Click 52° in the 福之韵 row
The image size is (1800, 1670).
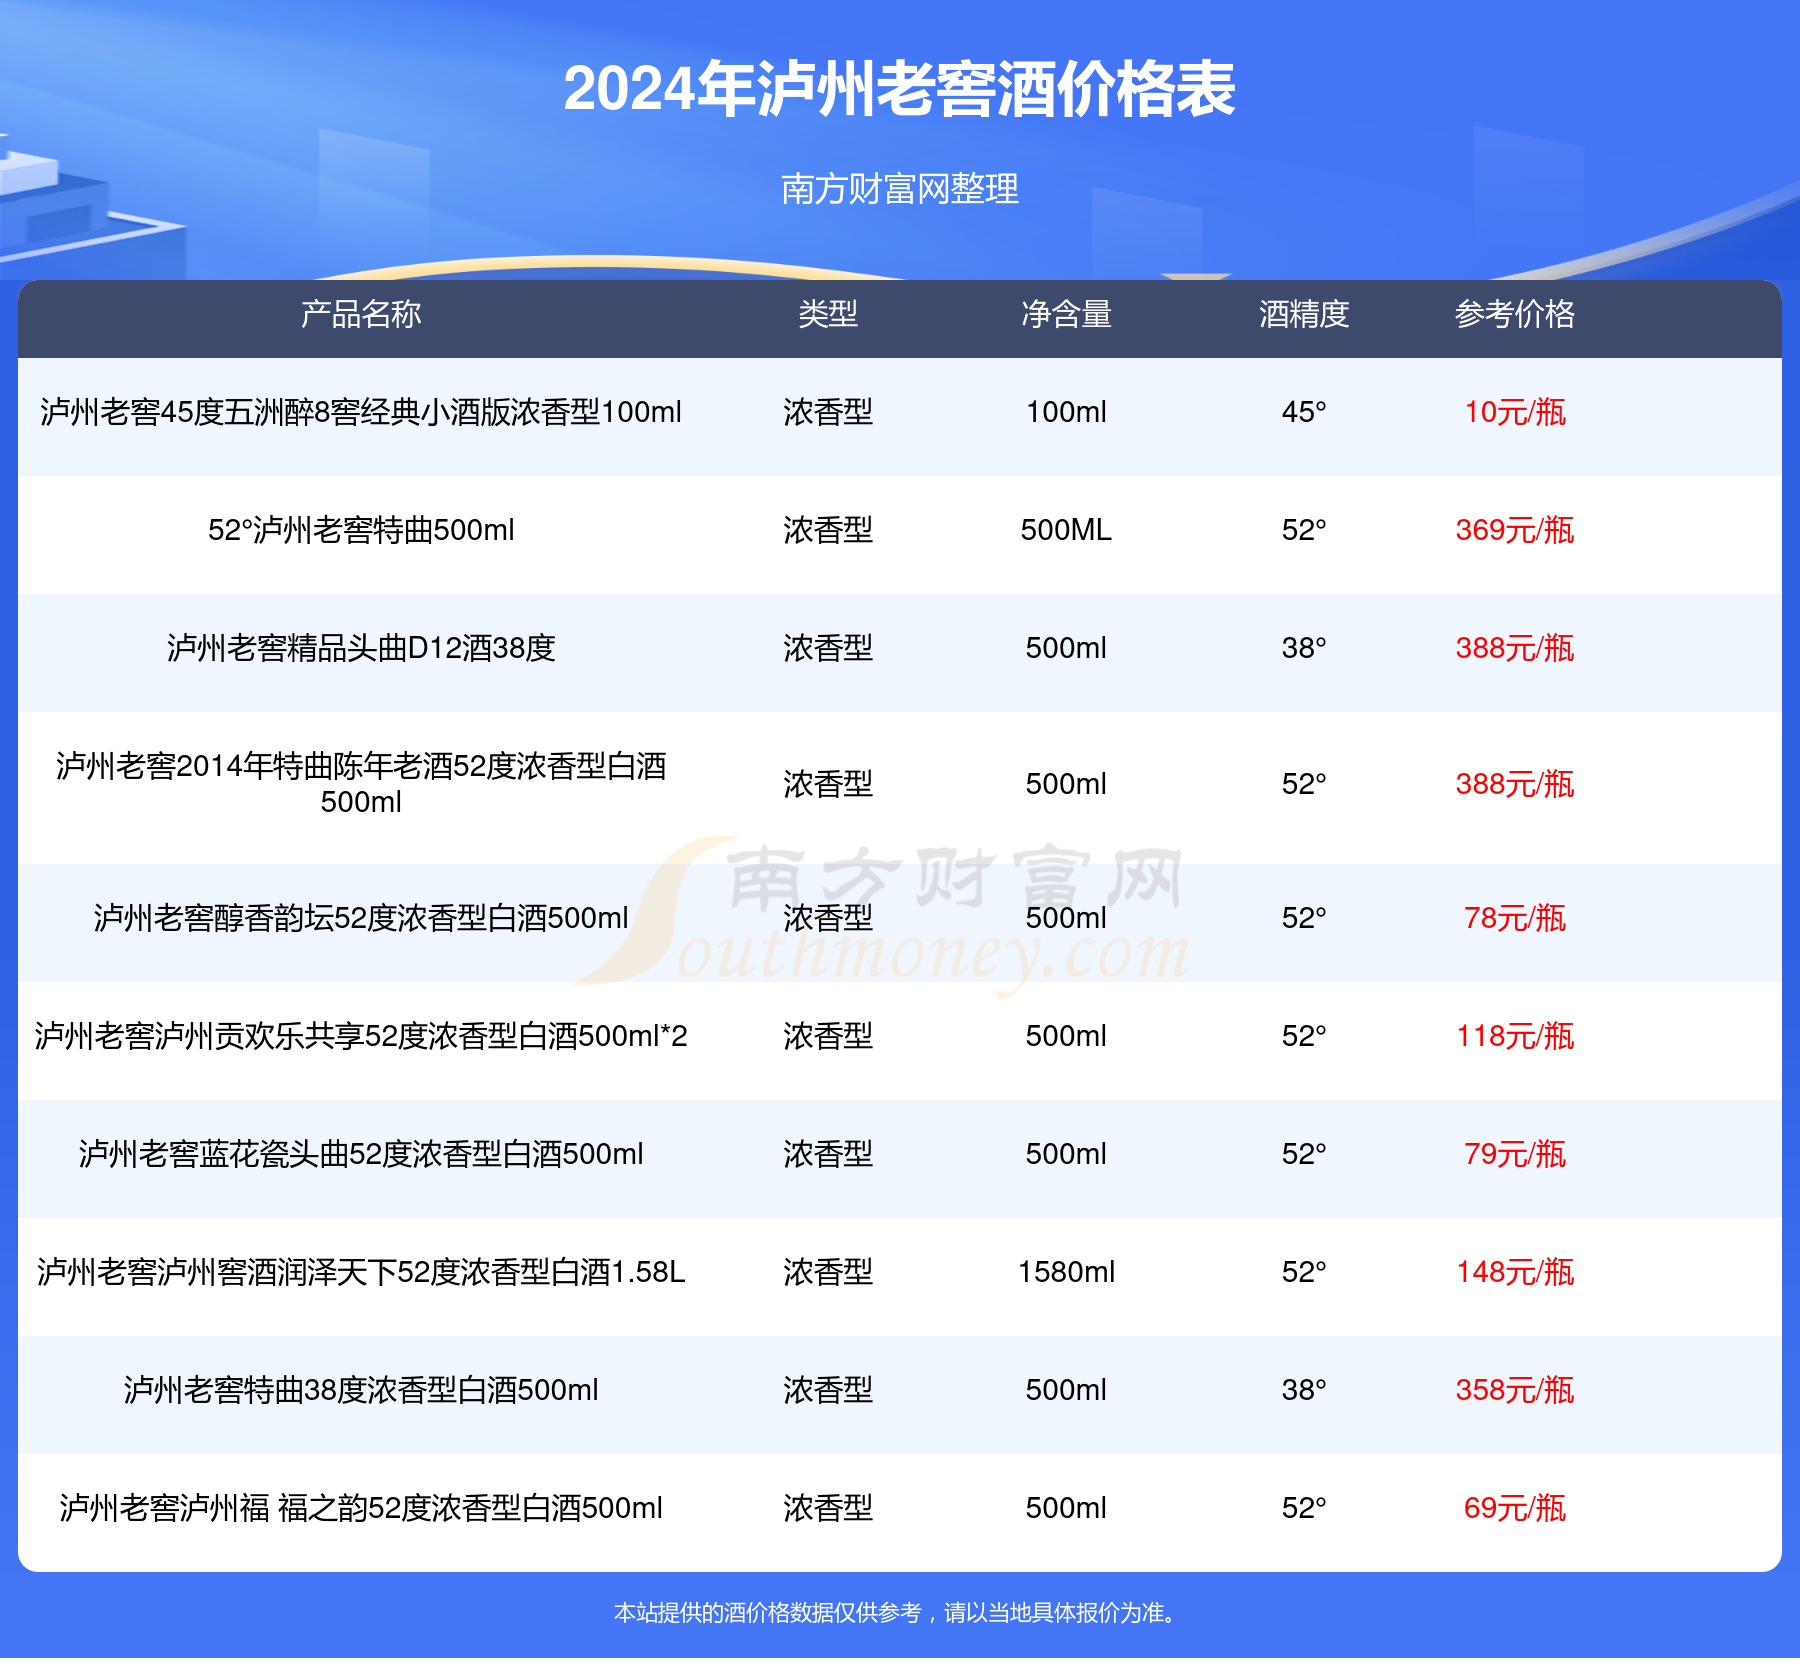(x=1304, y=1508)
